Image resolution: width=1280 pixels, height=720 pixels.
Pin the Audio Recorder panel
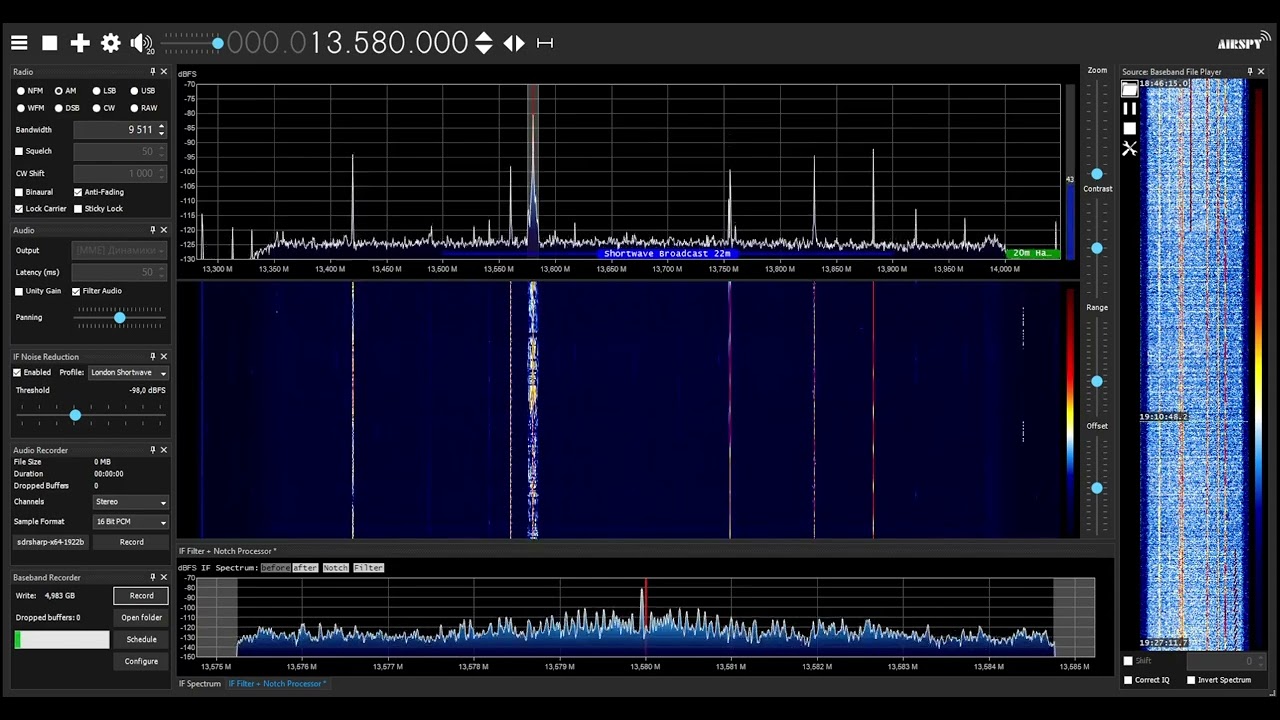click(153, 450)
